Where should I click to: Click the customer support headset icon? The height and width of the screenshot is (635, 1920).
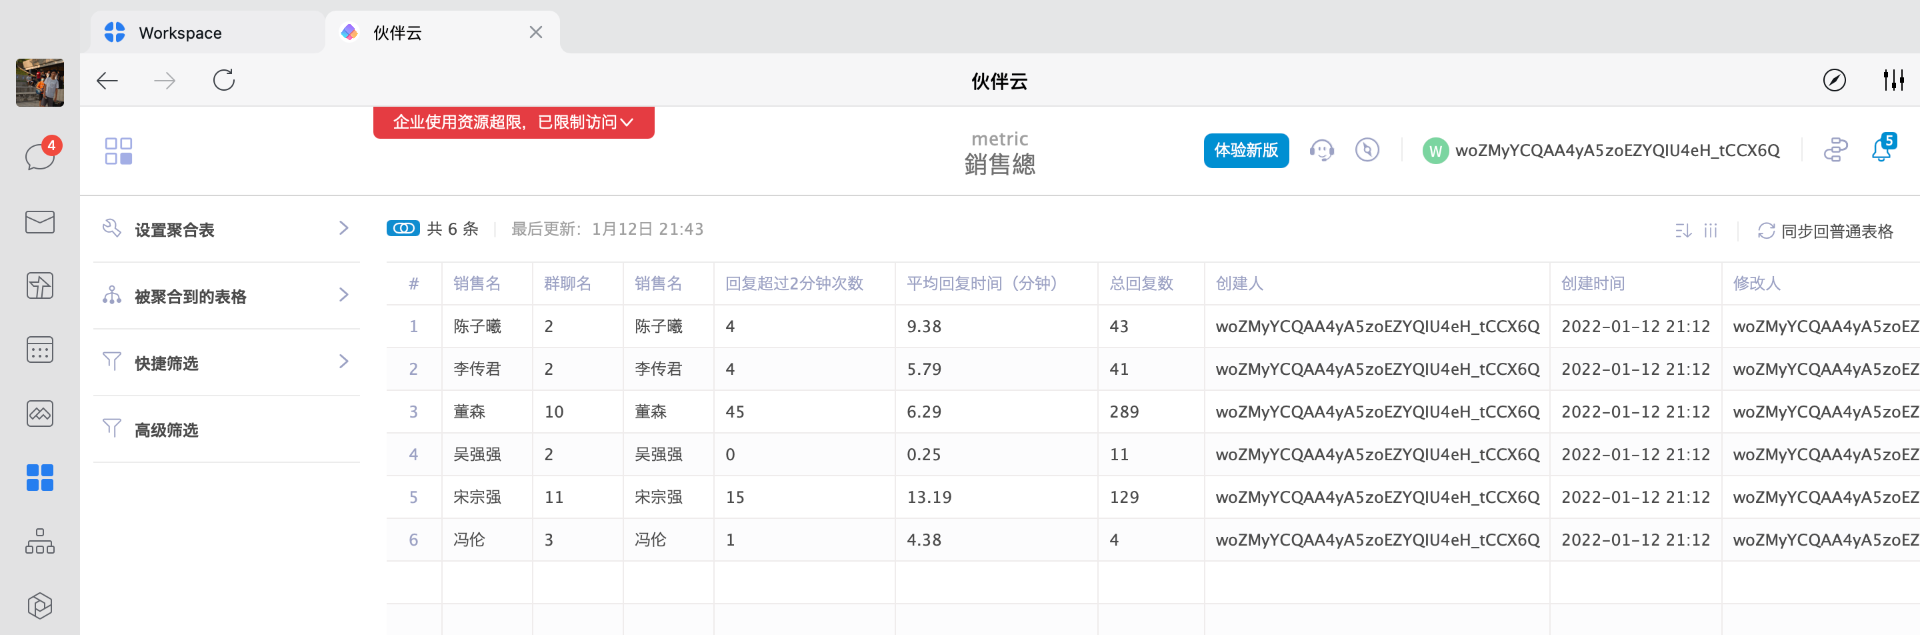(1322, 150)
